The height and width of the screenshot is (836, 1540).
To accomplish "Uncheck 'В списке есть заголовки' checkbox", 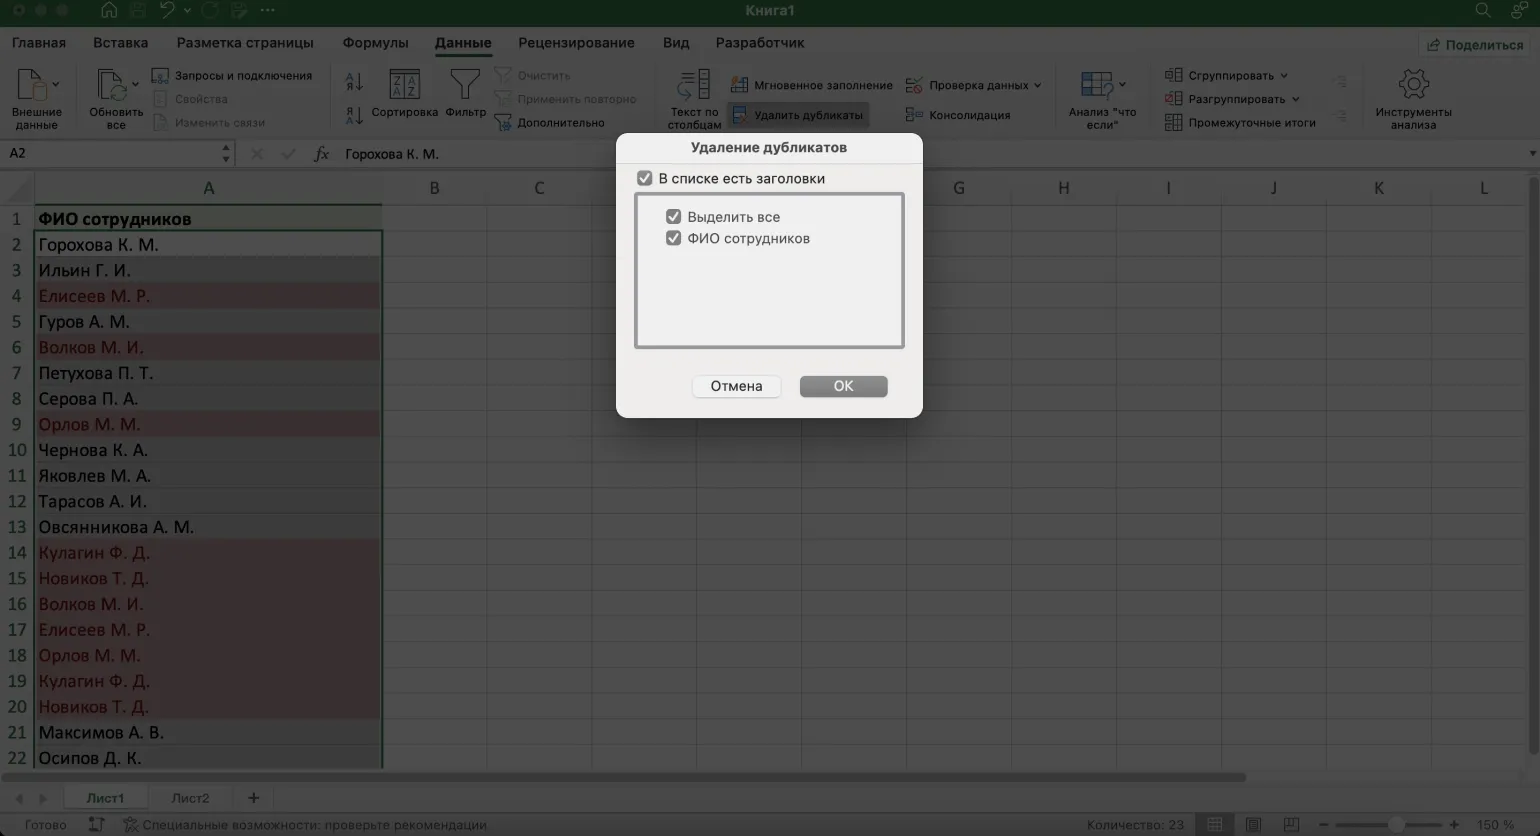I will click(x=645, y=178).
